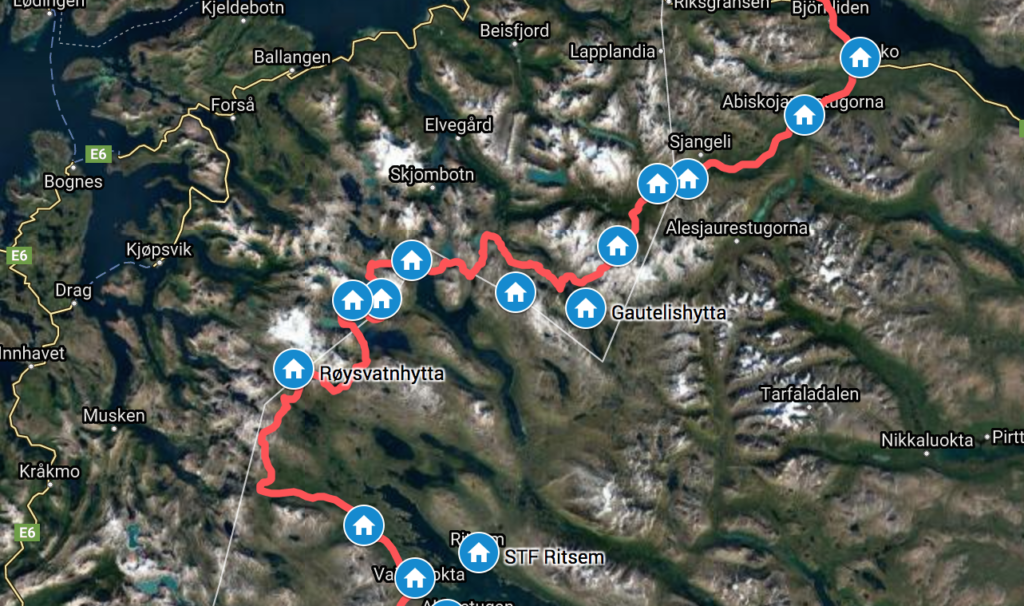Select the hut marker at Abisko by the lake
Screen dimensions: 1024x606
point(860,57)
